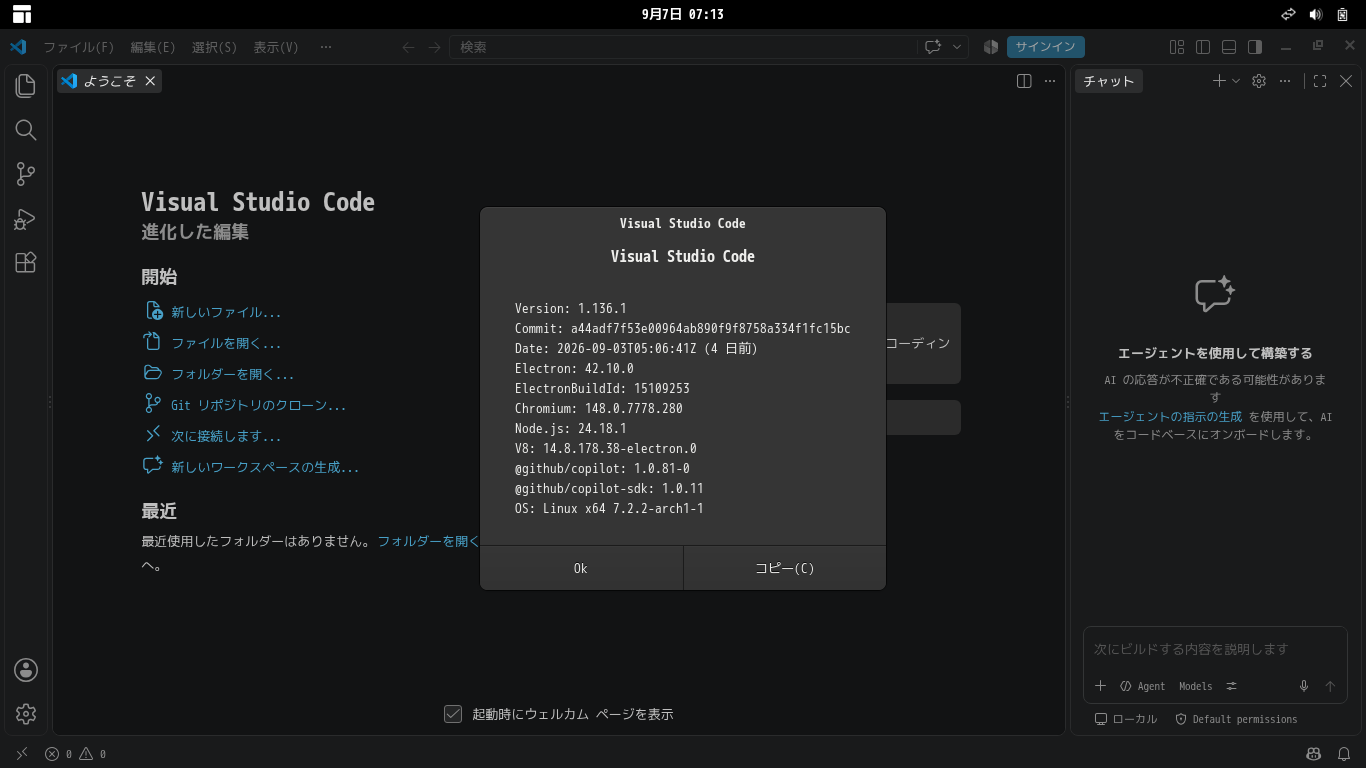Click コピー(C) in the about dialog
1366x768 pixels.
785,568
